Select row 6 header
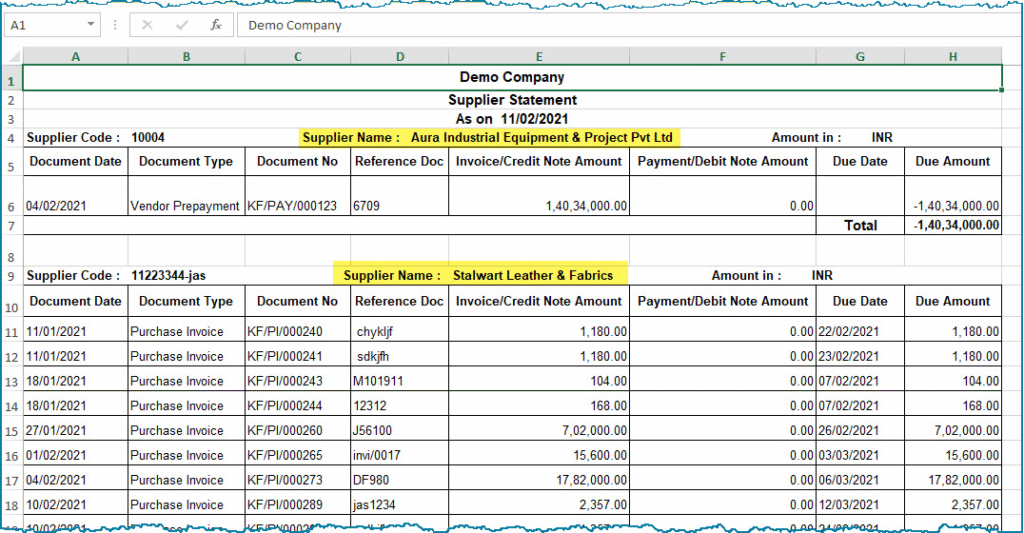The image size is (1024, 533). click(x=11, y=206)
